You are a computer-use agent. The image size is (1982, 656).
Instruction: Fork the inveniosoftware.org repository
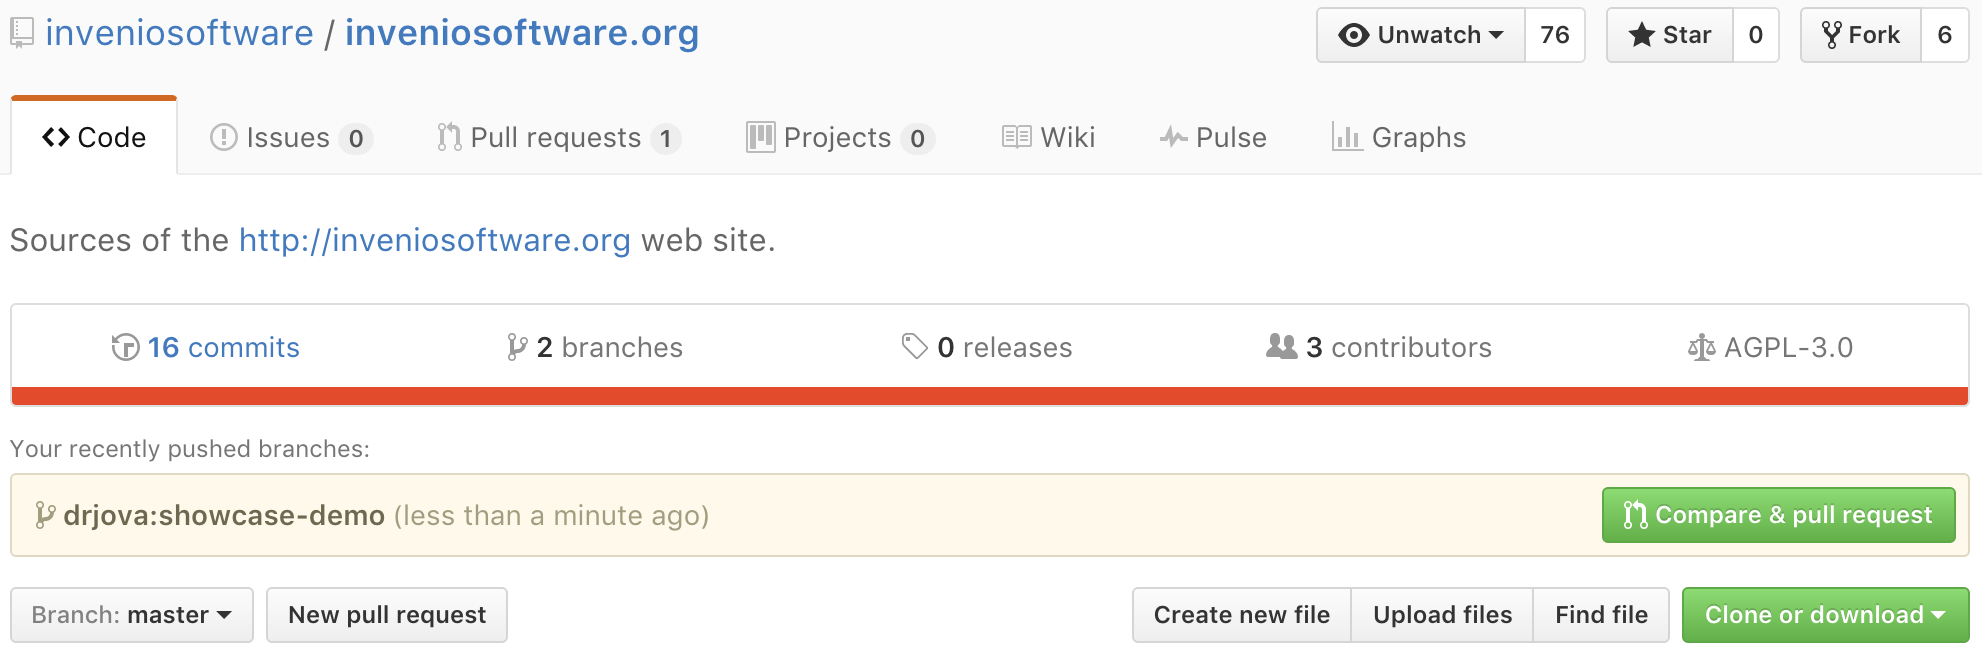tap(1861, 35)
